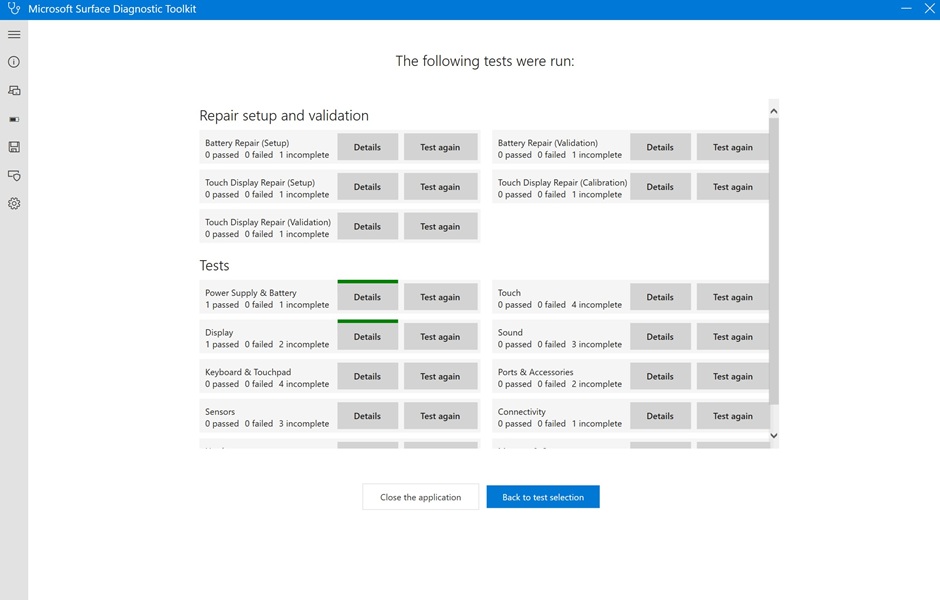Screen dimensions: 940x600
Task: Run the Sensors test again
Action: tap(441, 415)
